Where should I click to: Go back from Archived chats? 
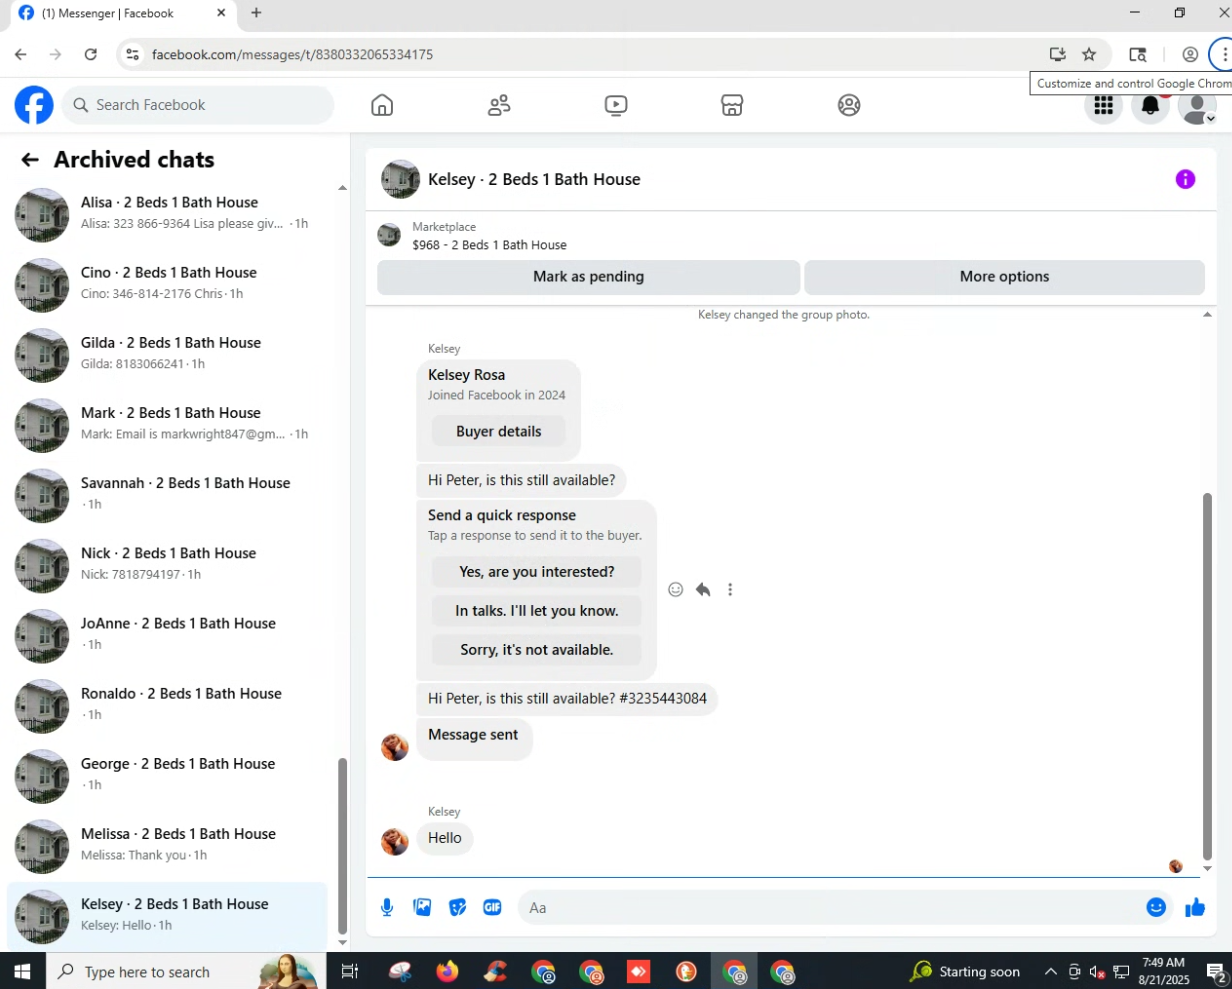[30, 160]
